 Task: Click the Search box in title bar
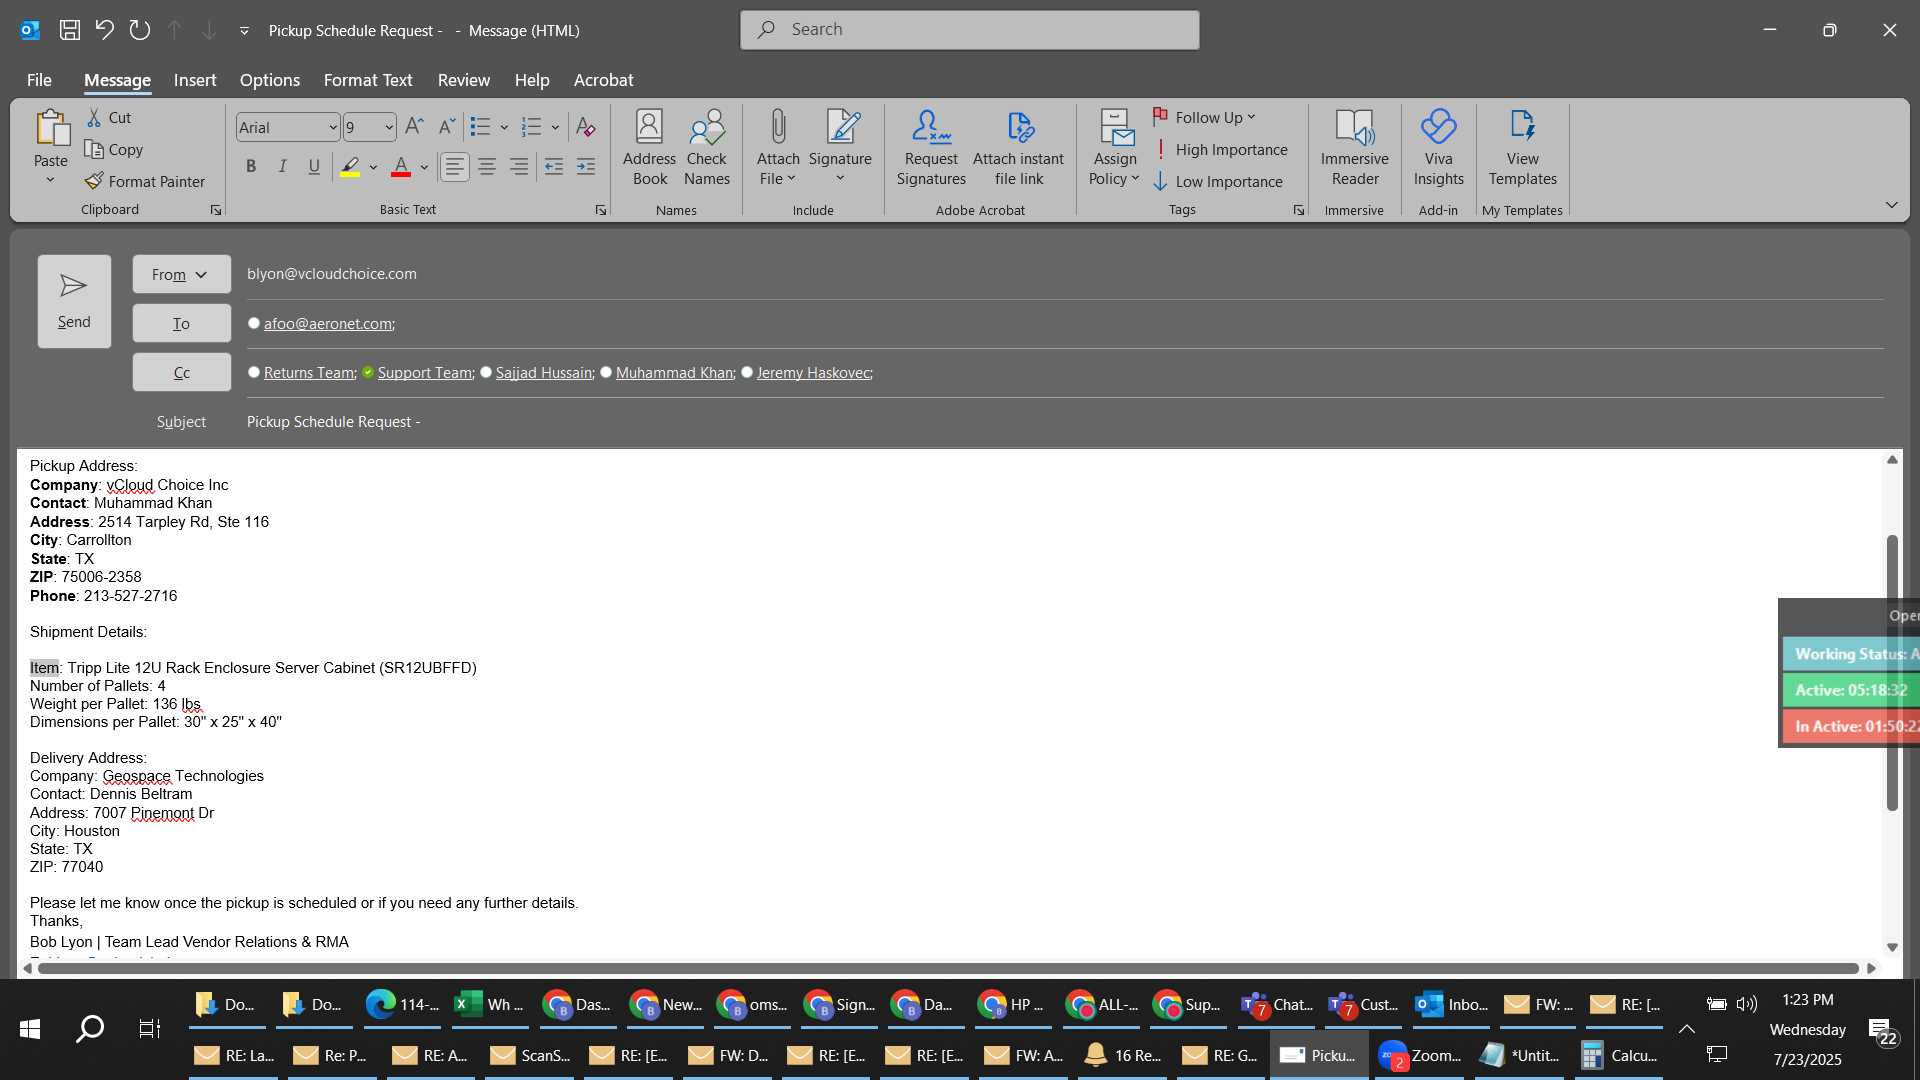click(969, 30)
